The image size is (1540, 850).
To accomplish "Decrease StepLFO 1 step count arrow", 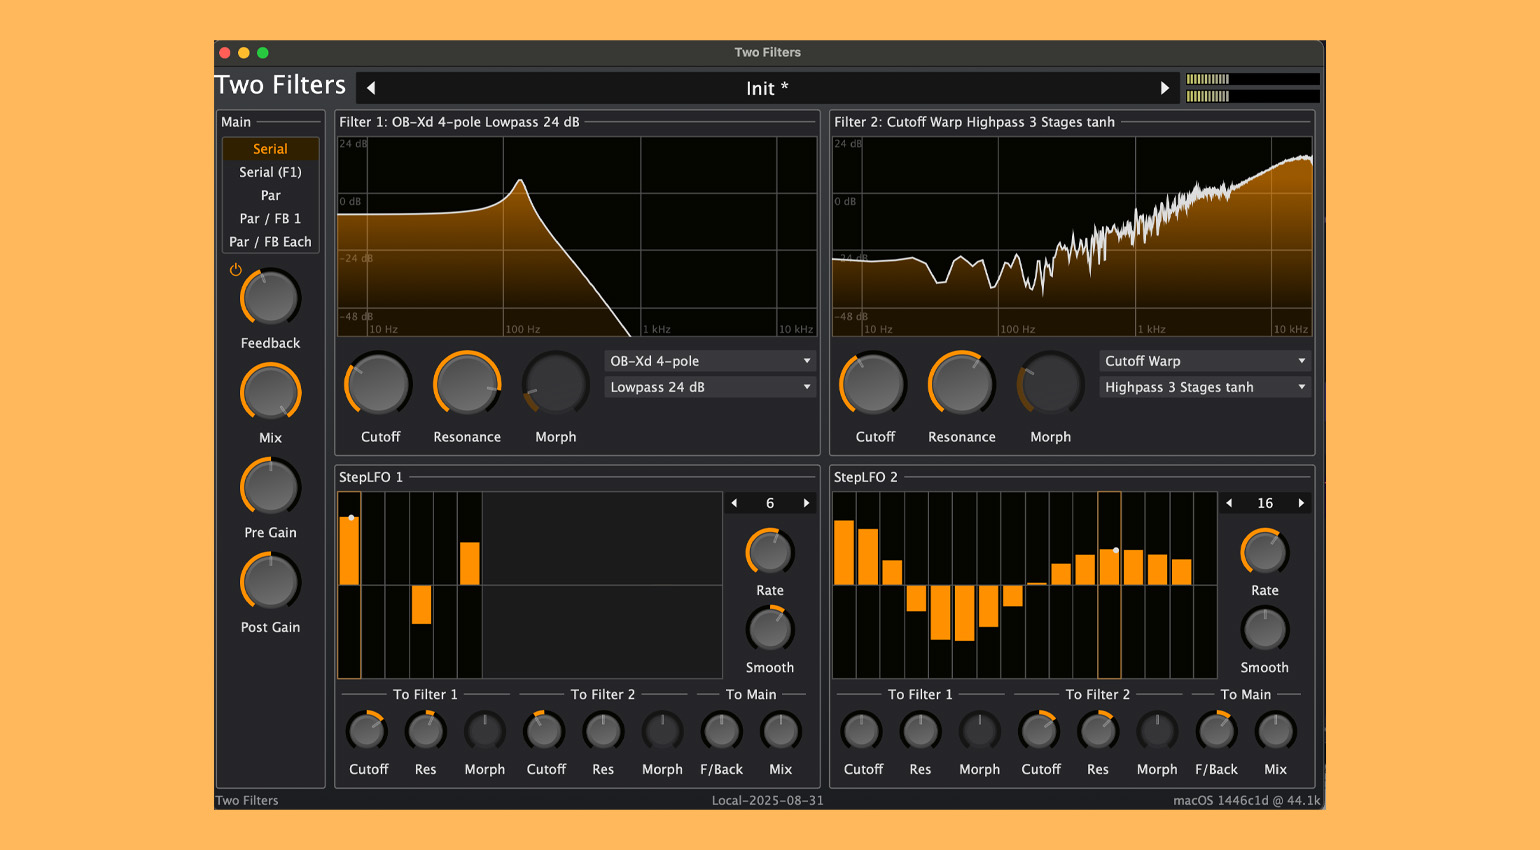I will pyautogui.click(x=735, y=503).
